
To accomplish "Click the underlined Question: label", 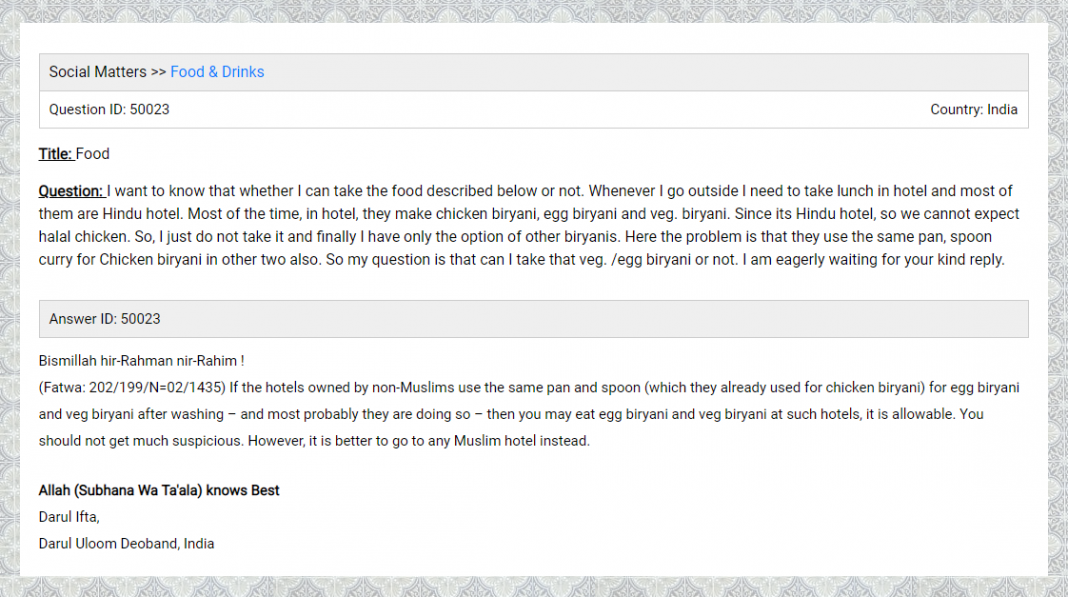I will pyautogui.click(x=71, y=191).
